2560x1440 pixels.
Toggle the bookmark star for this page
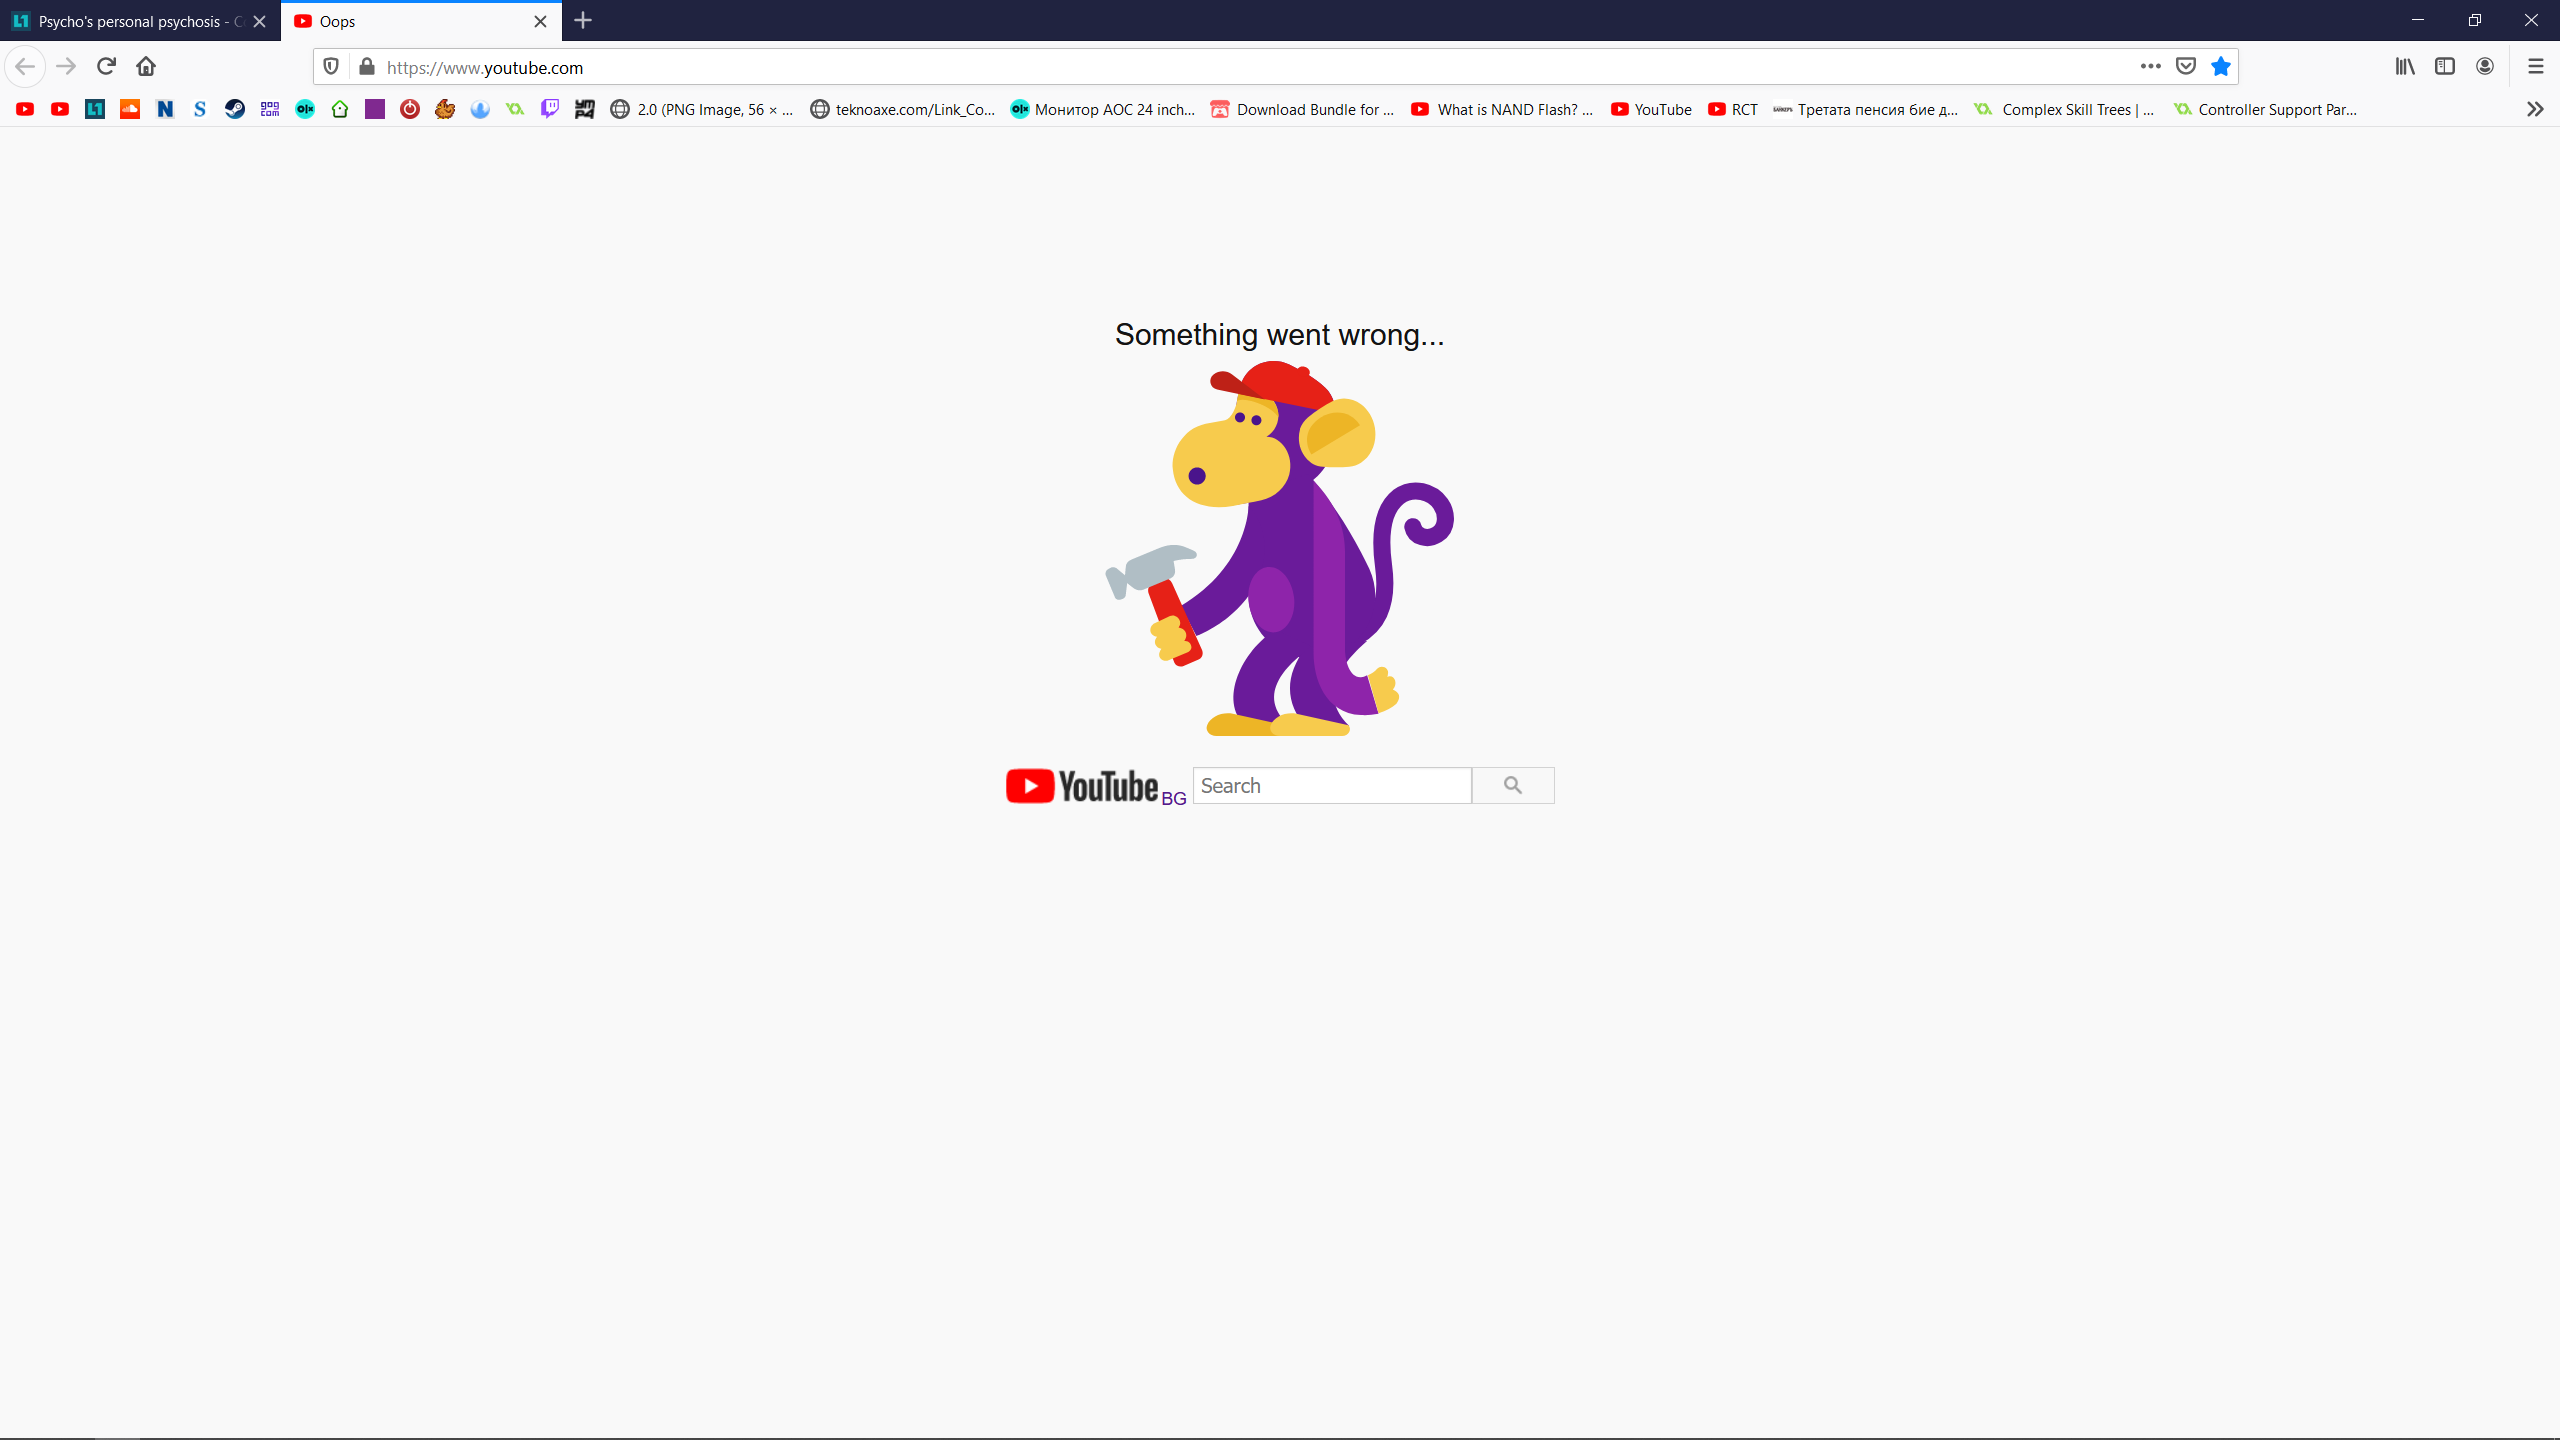point(2221,67)
